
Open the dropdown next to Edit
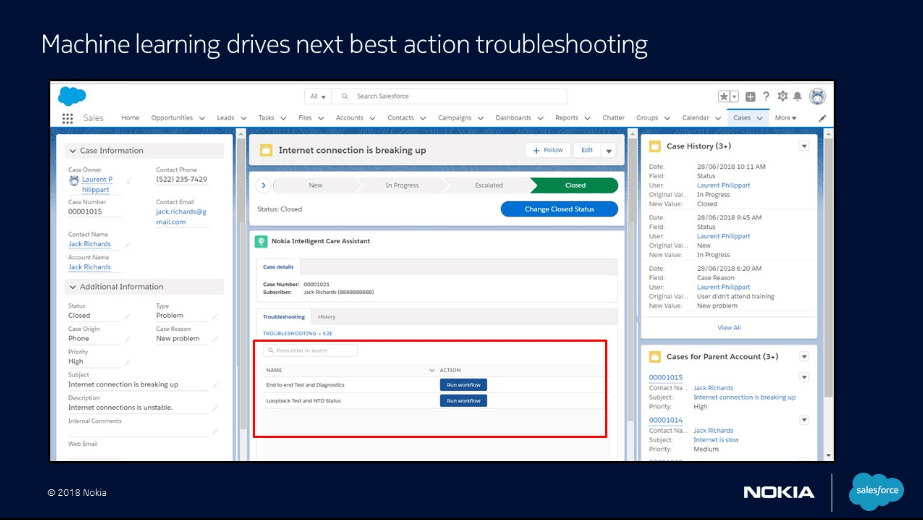pos(609,151)
